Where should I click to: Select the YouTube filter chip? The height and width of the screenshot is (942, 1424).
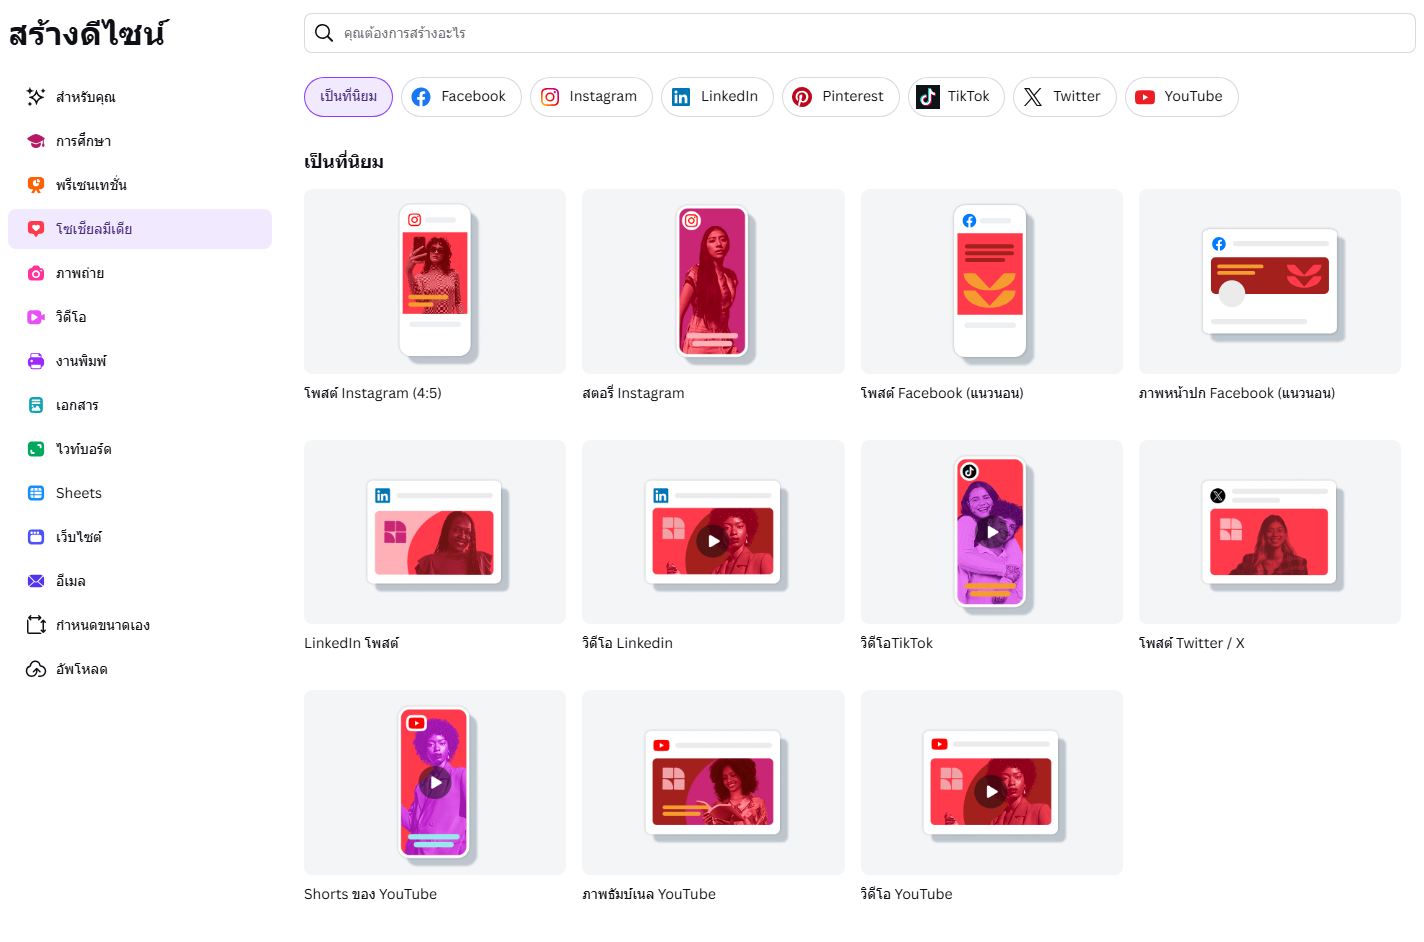[x=1181, y=97]
